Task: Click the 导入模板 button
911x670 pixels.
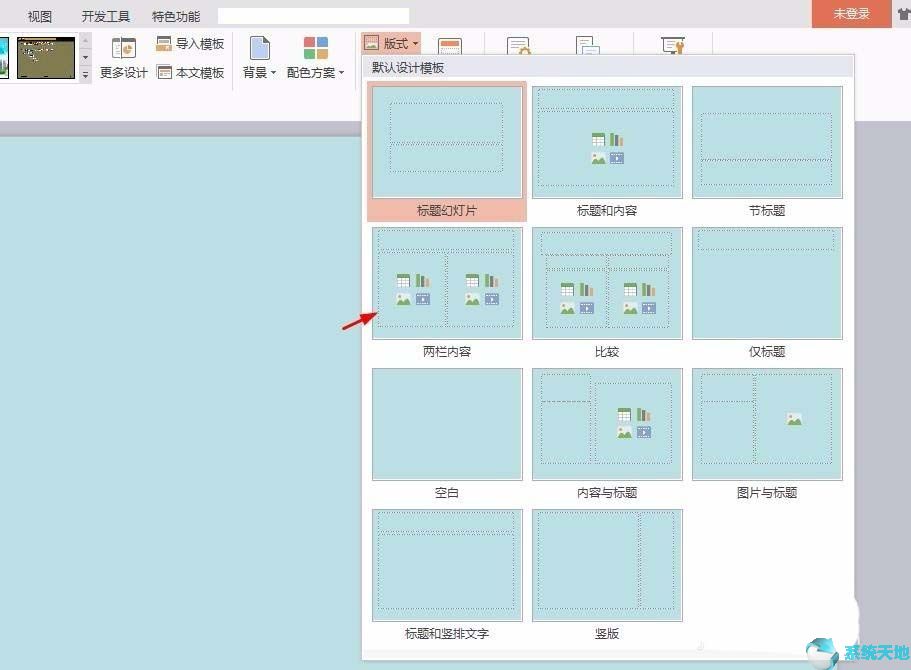Action: tap(190, 43)
